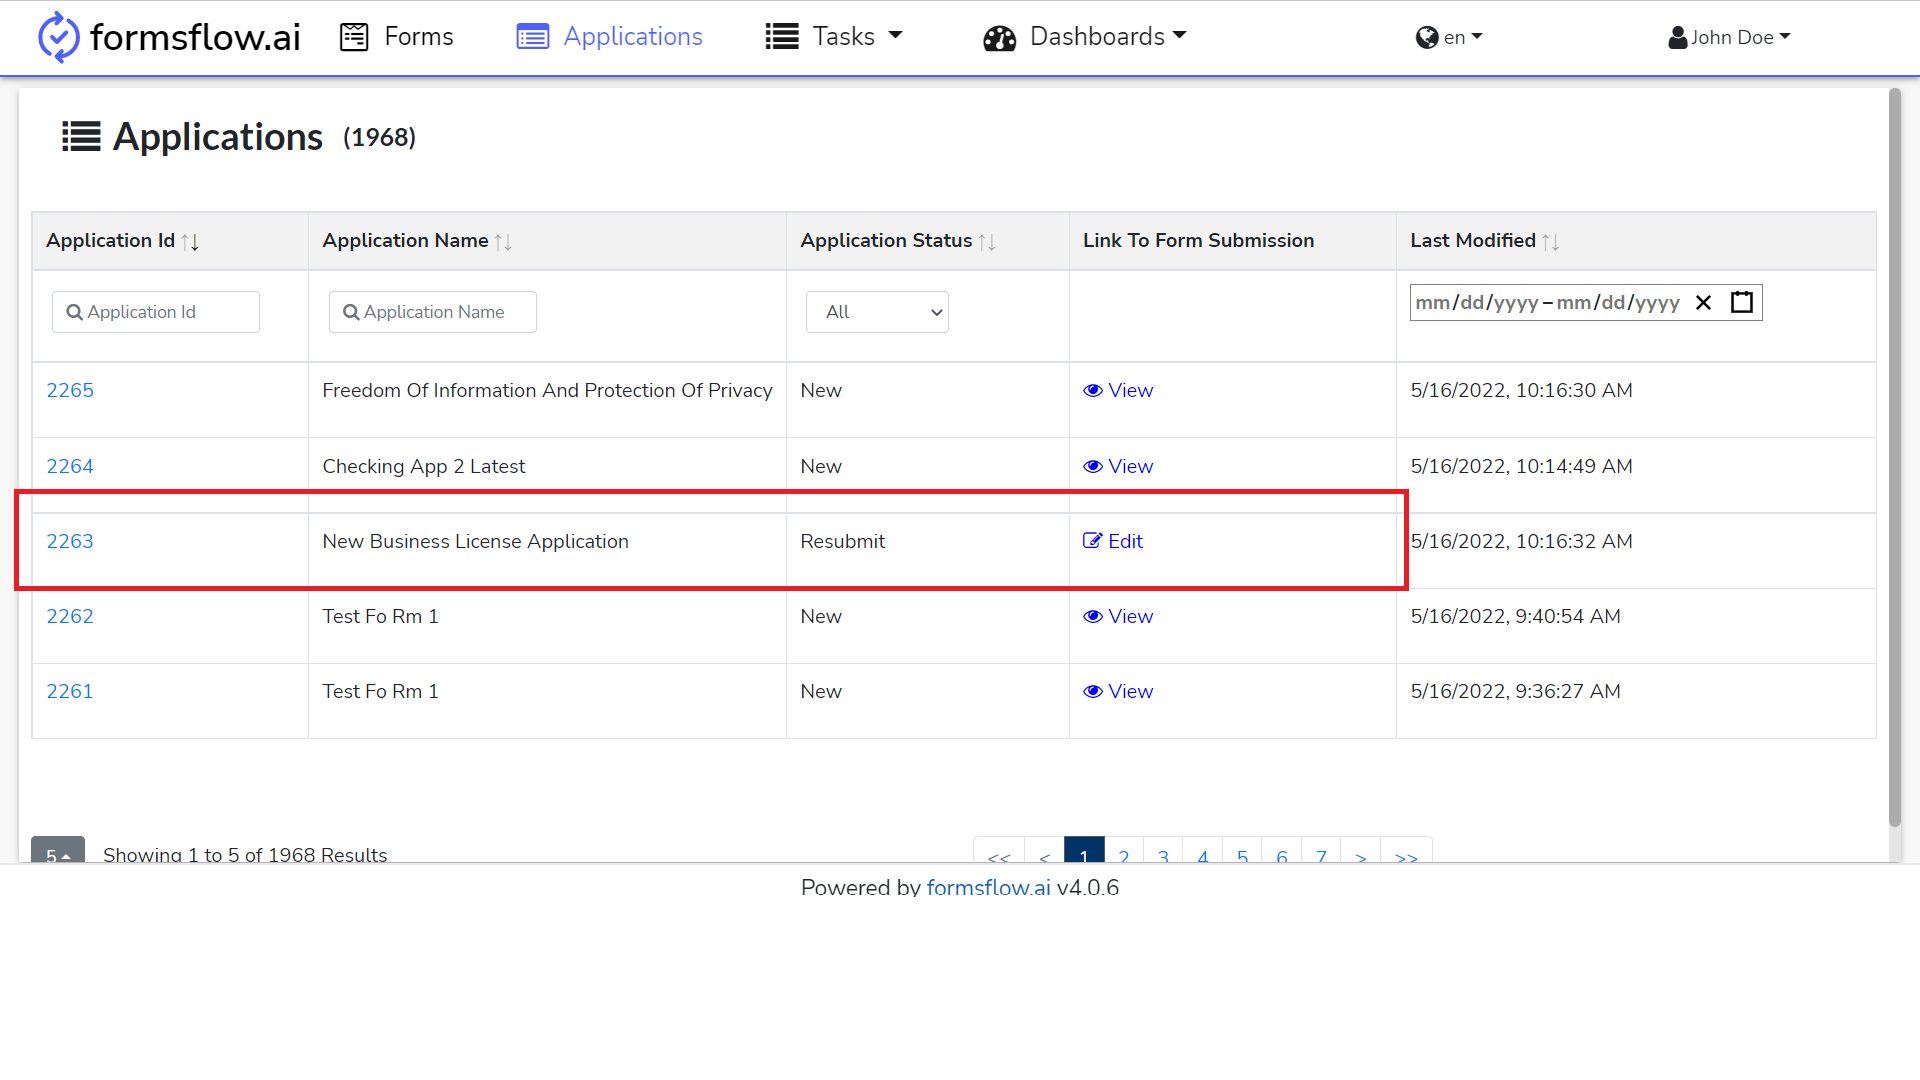Click the Dashboards gauge icon

[x=999, y=38]
